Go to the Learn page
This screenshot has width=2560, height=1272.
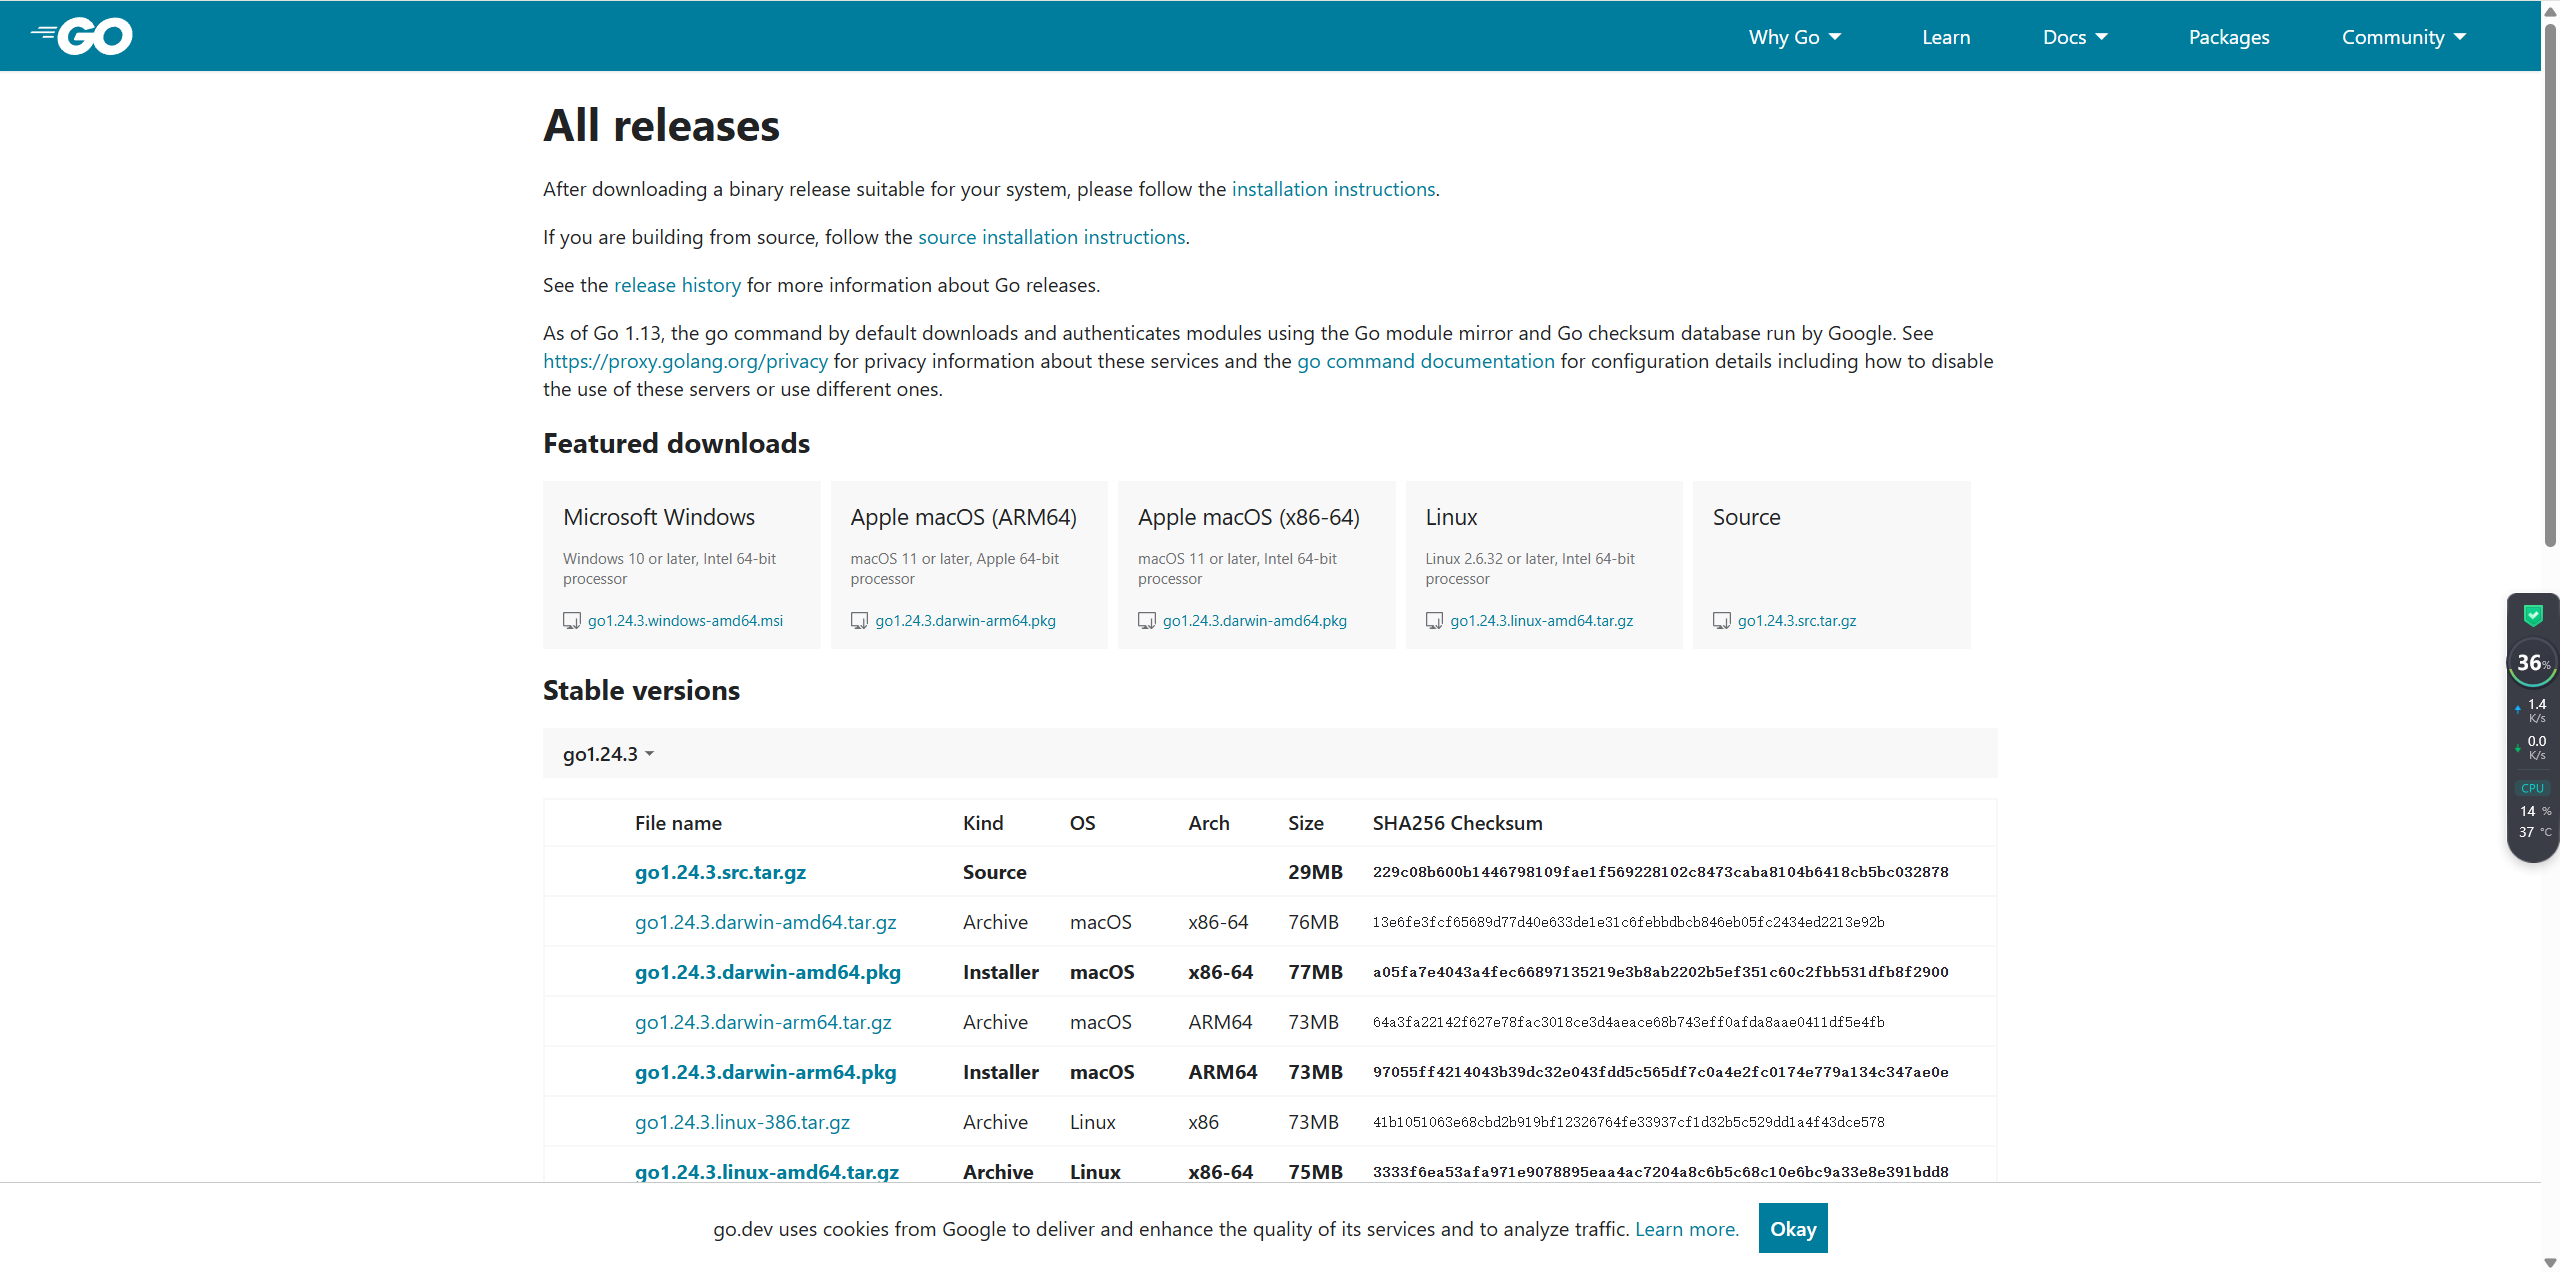(x=1946, y=37)
